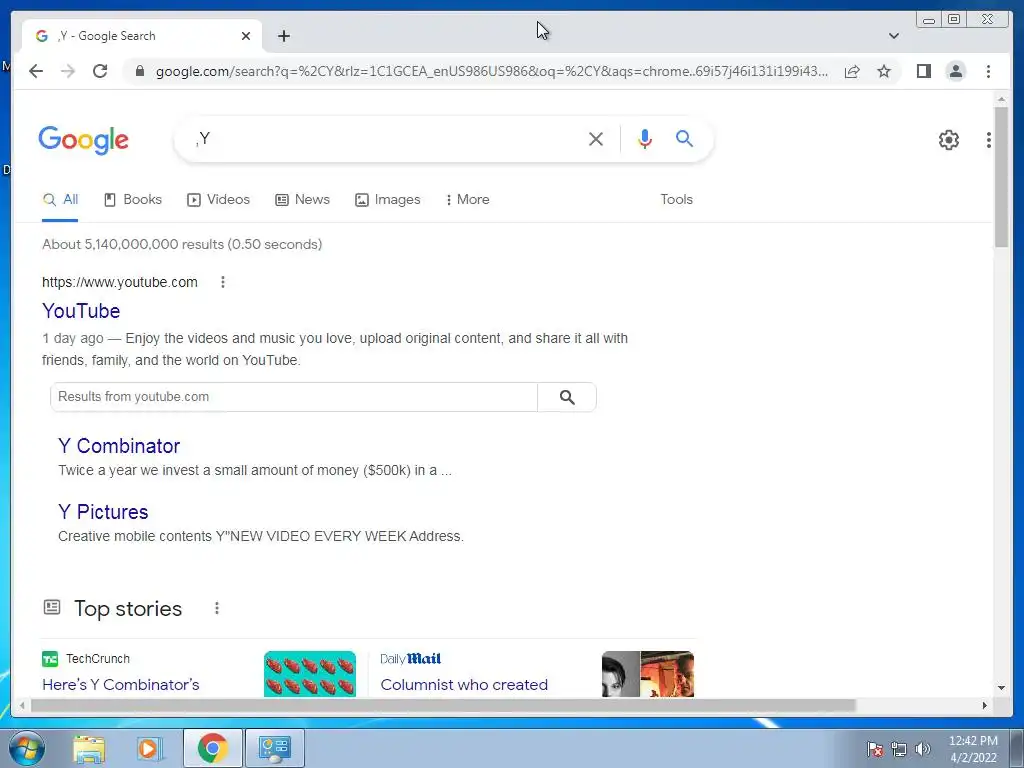Click the 'Results from youtube.com' field
This screenshot has width=1024, height=768.
294,397
